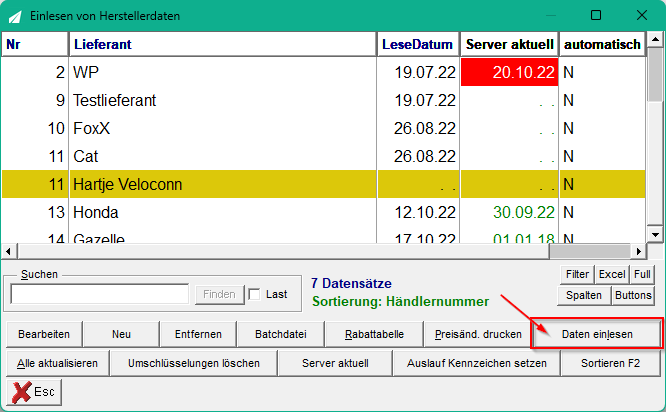Create a new entry with Neu
The width and height of the screenshot is (666, 412).
click(x=121, y=334)
